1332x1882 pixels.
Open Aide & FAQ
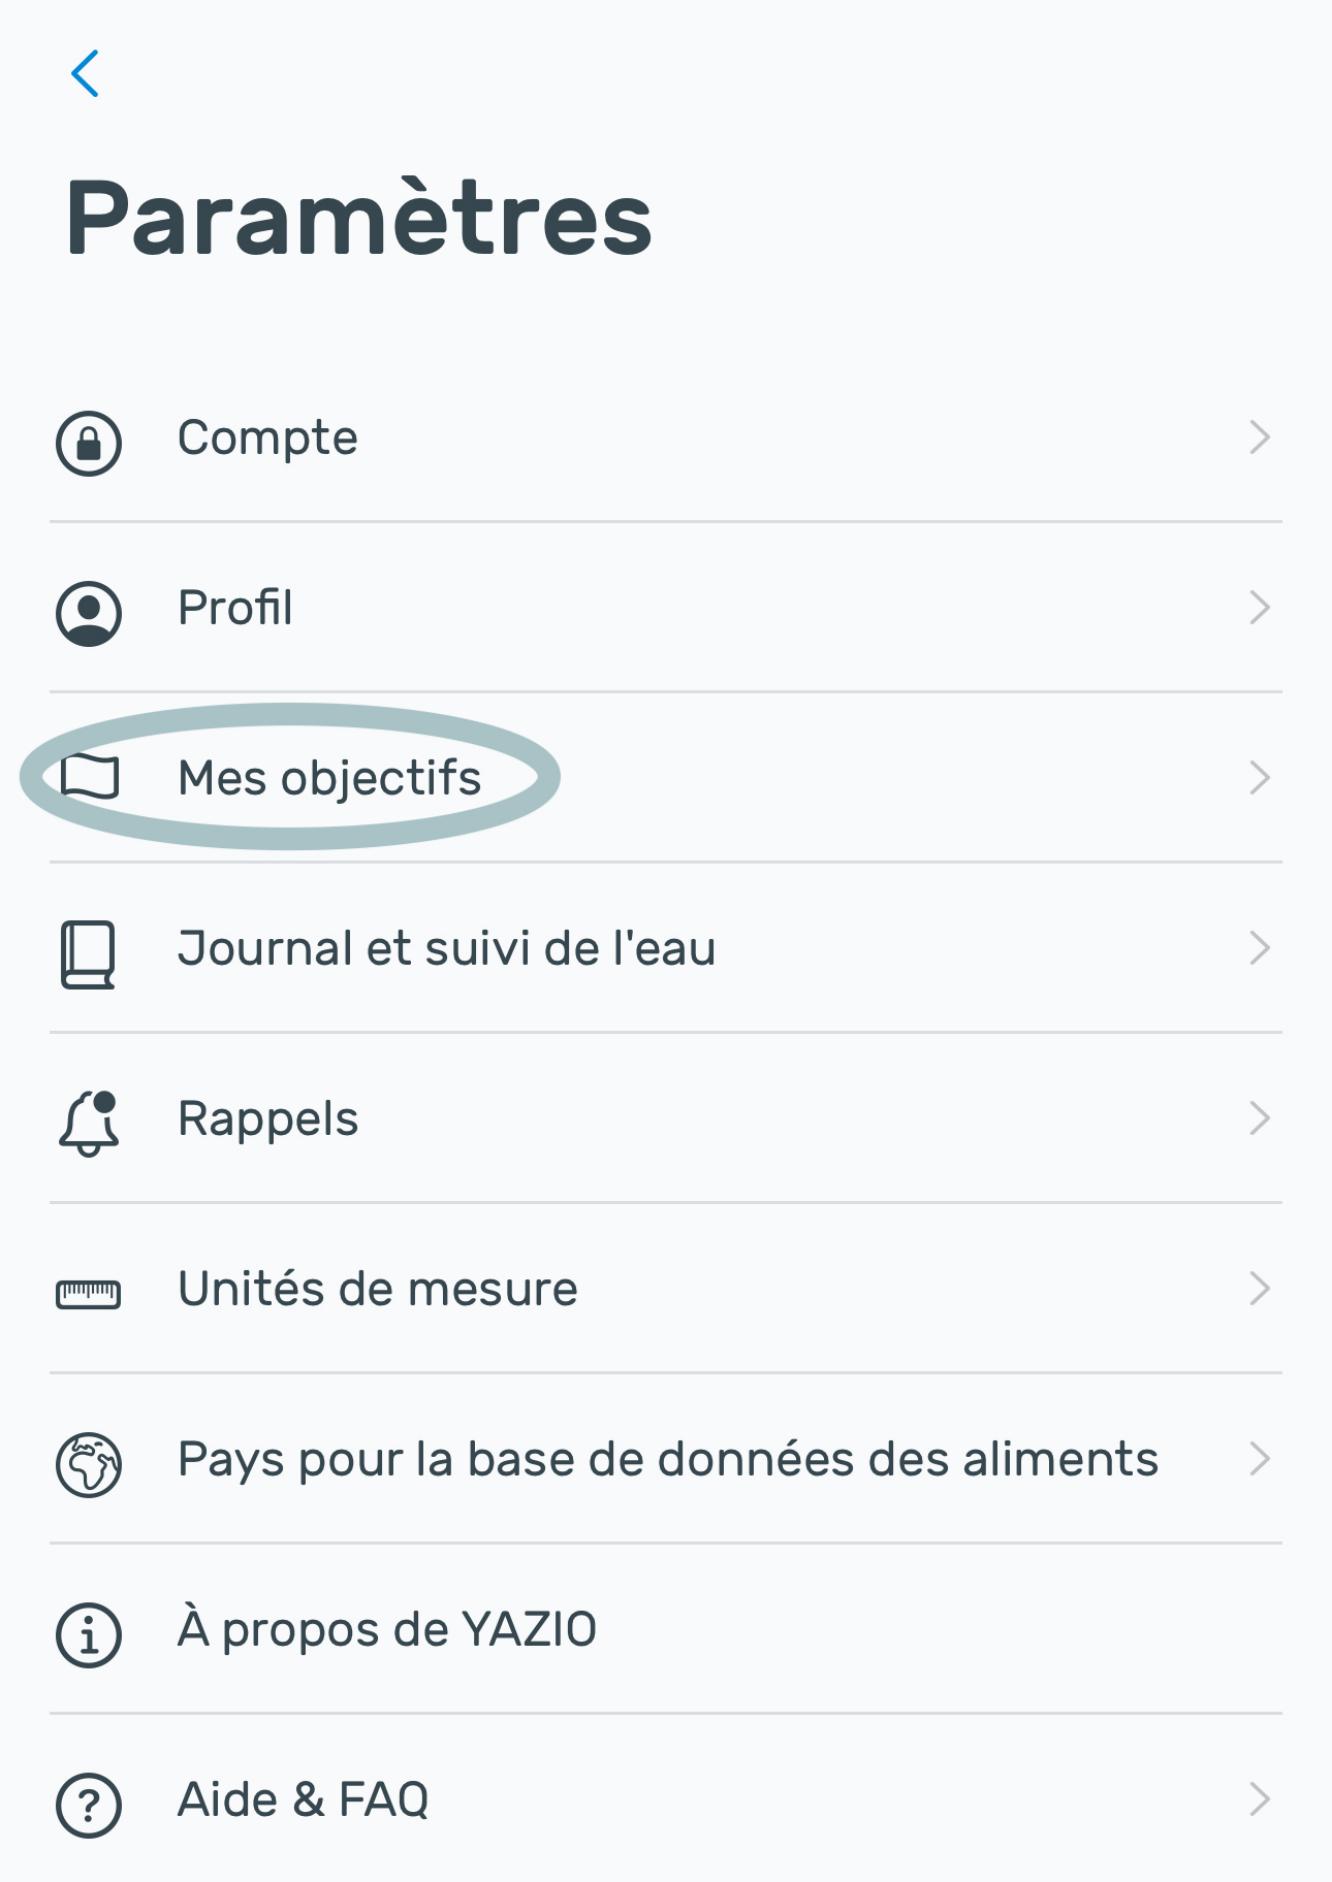click(303, 1799)
